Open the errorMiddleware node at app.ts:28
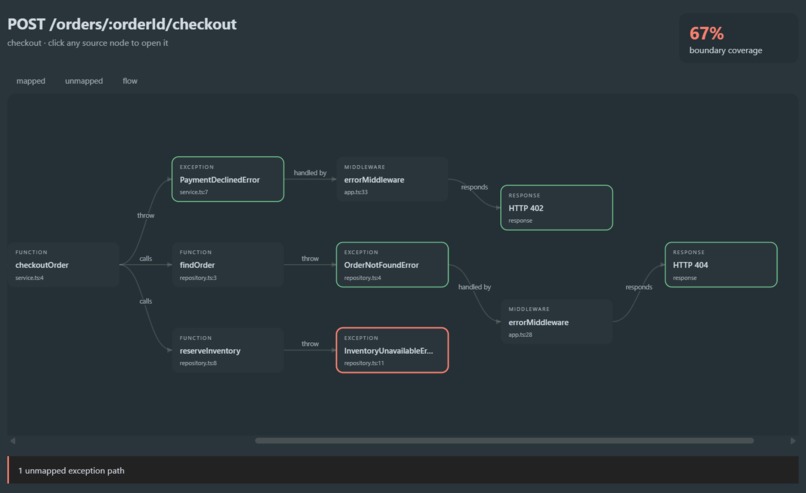The width and height of the screenshot is (806, 493). [x=557, y=322]
